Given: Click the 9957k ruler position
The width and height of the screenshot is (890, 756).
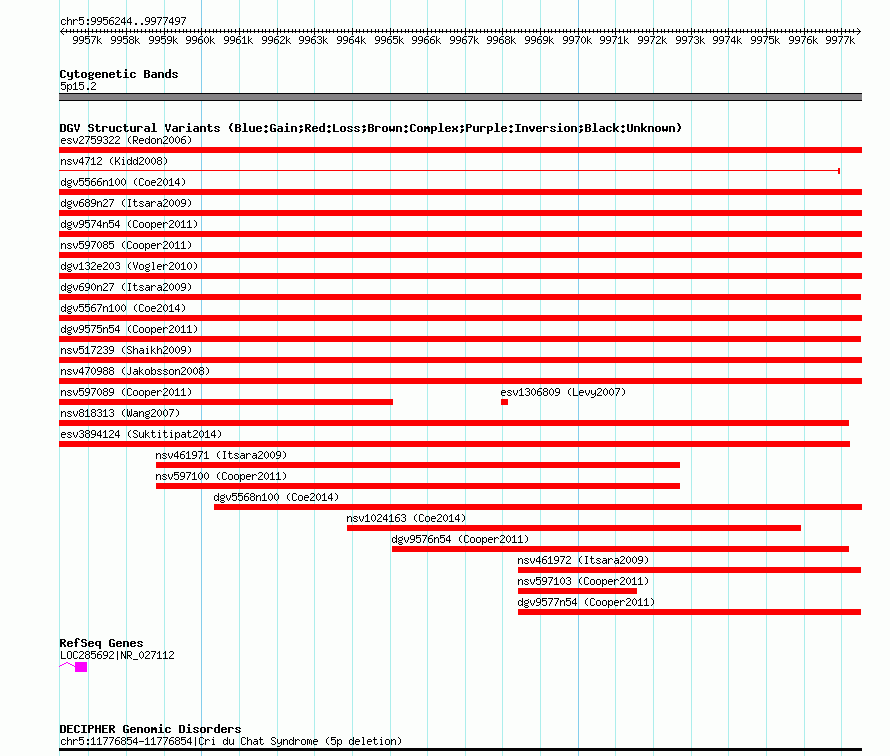Looking at the screenshot, I should [x=87, y=40].
